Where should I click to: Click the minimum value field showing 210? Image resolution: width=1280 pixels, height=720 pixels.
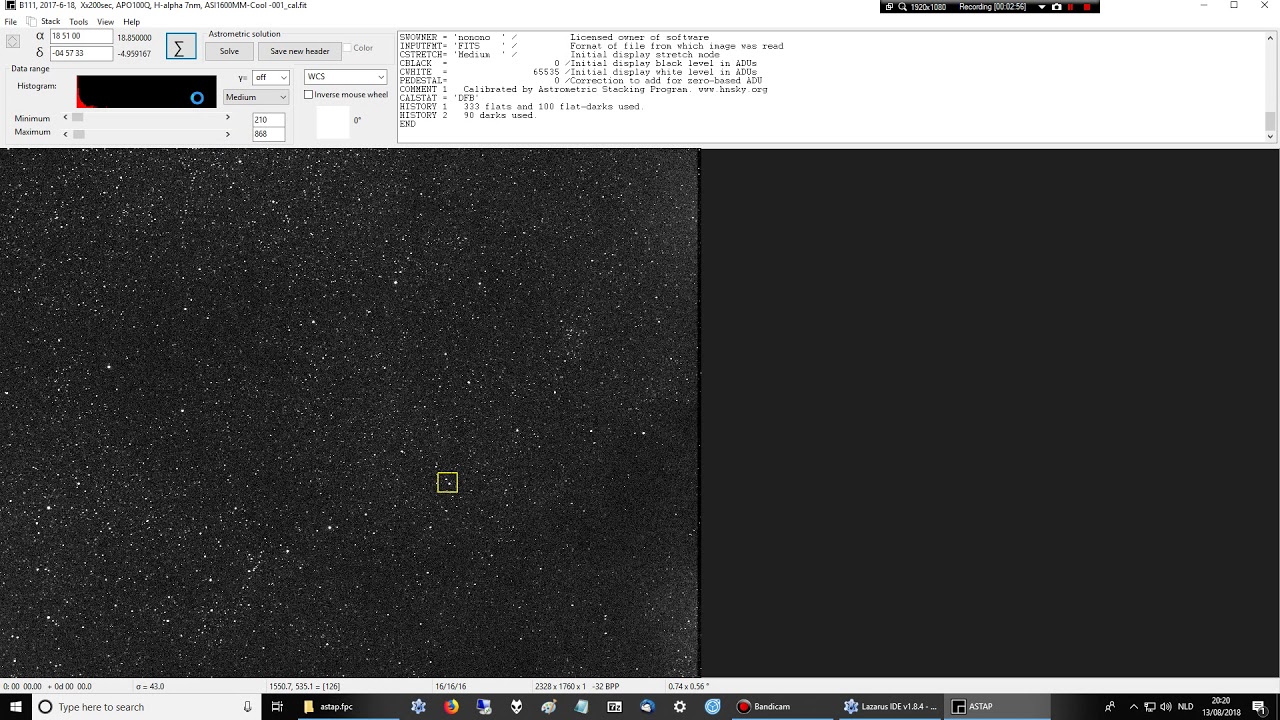click(x=268, y=119)
